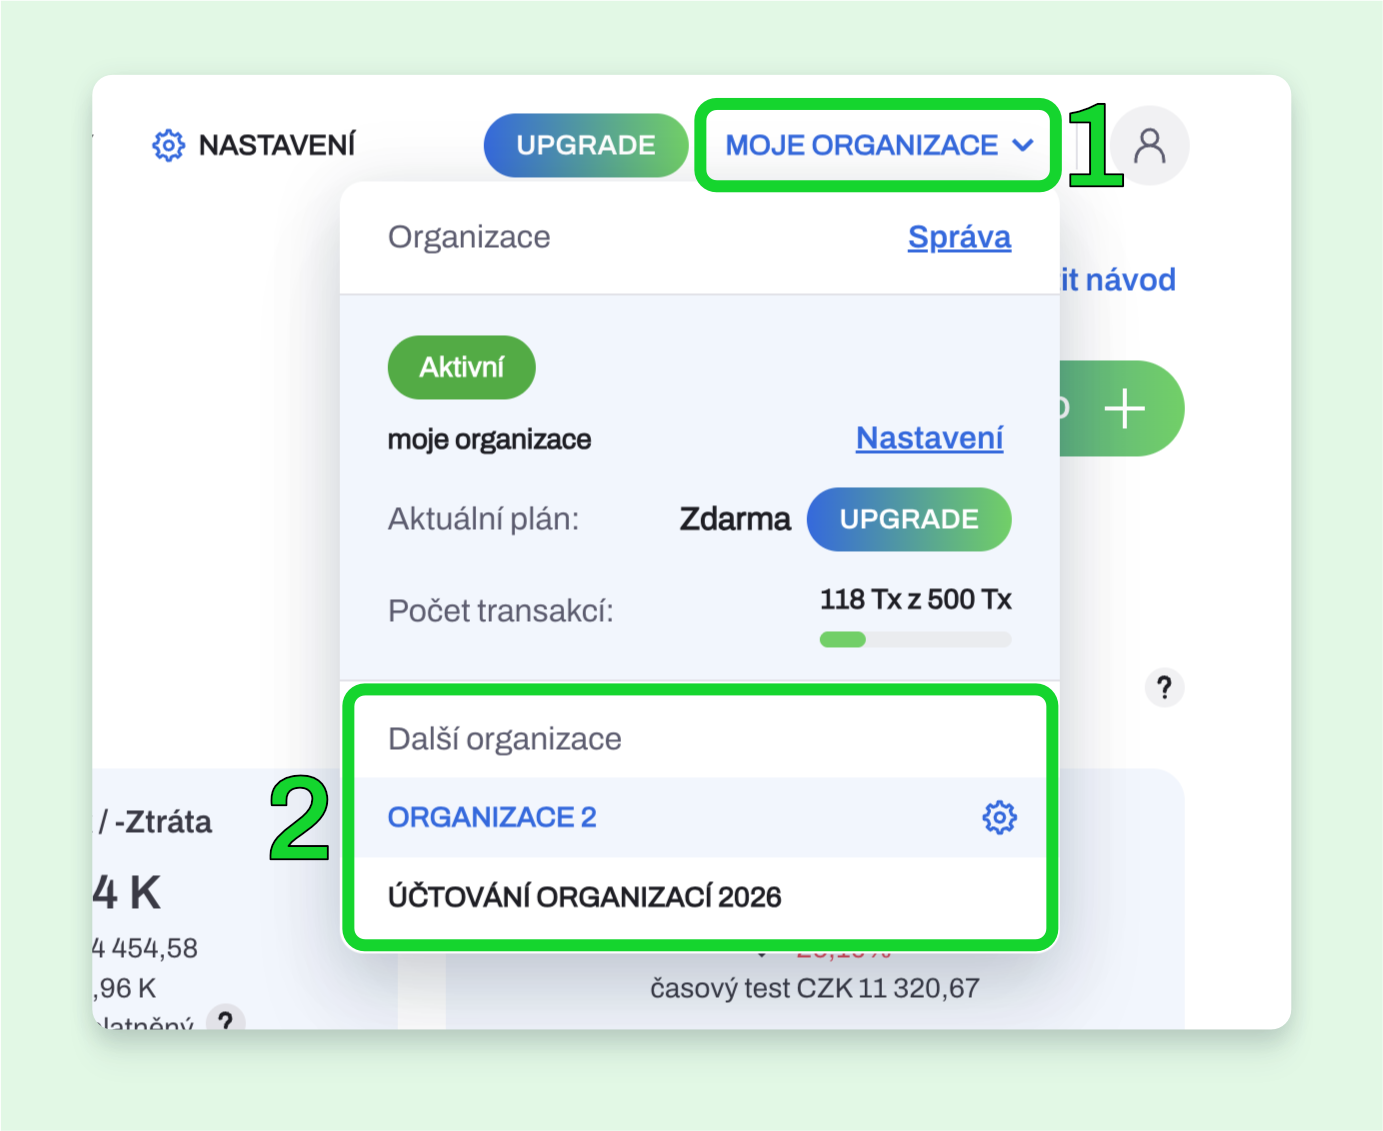Click the question mark icon at bottom left
Screen dimensions: 1383x1131
226,1018
